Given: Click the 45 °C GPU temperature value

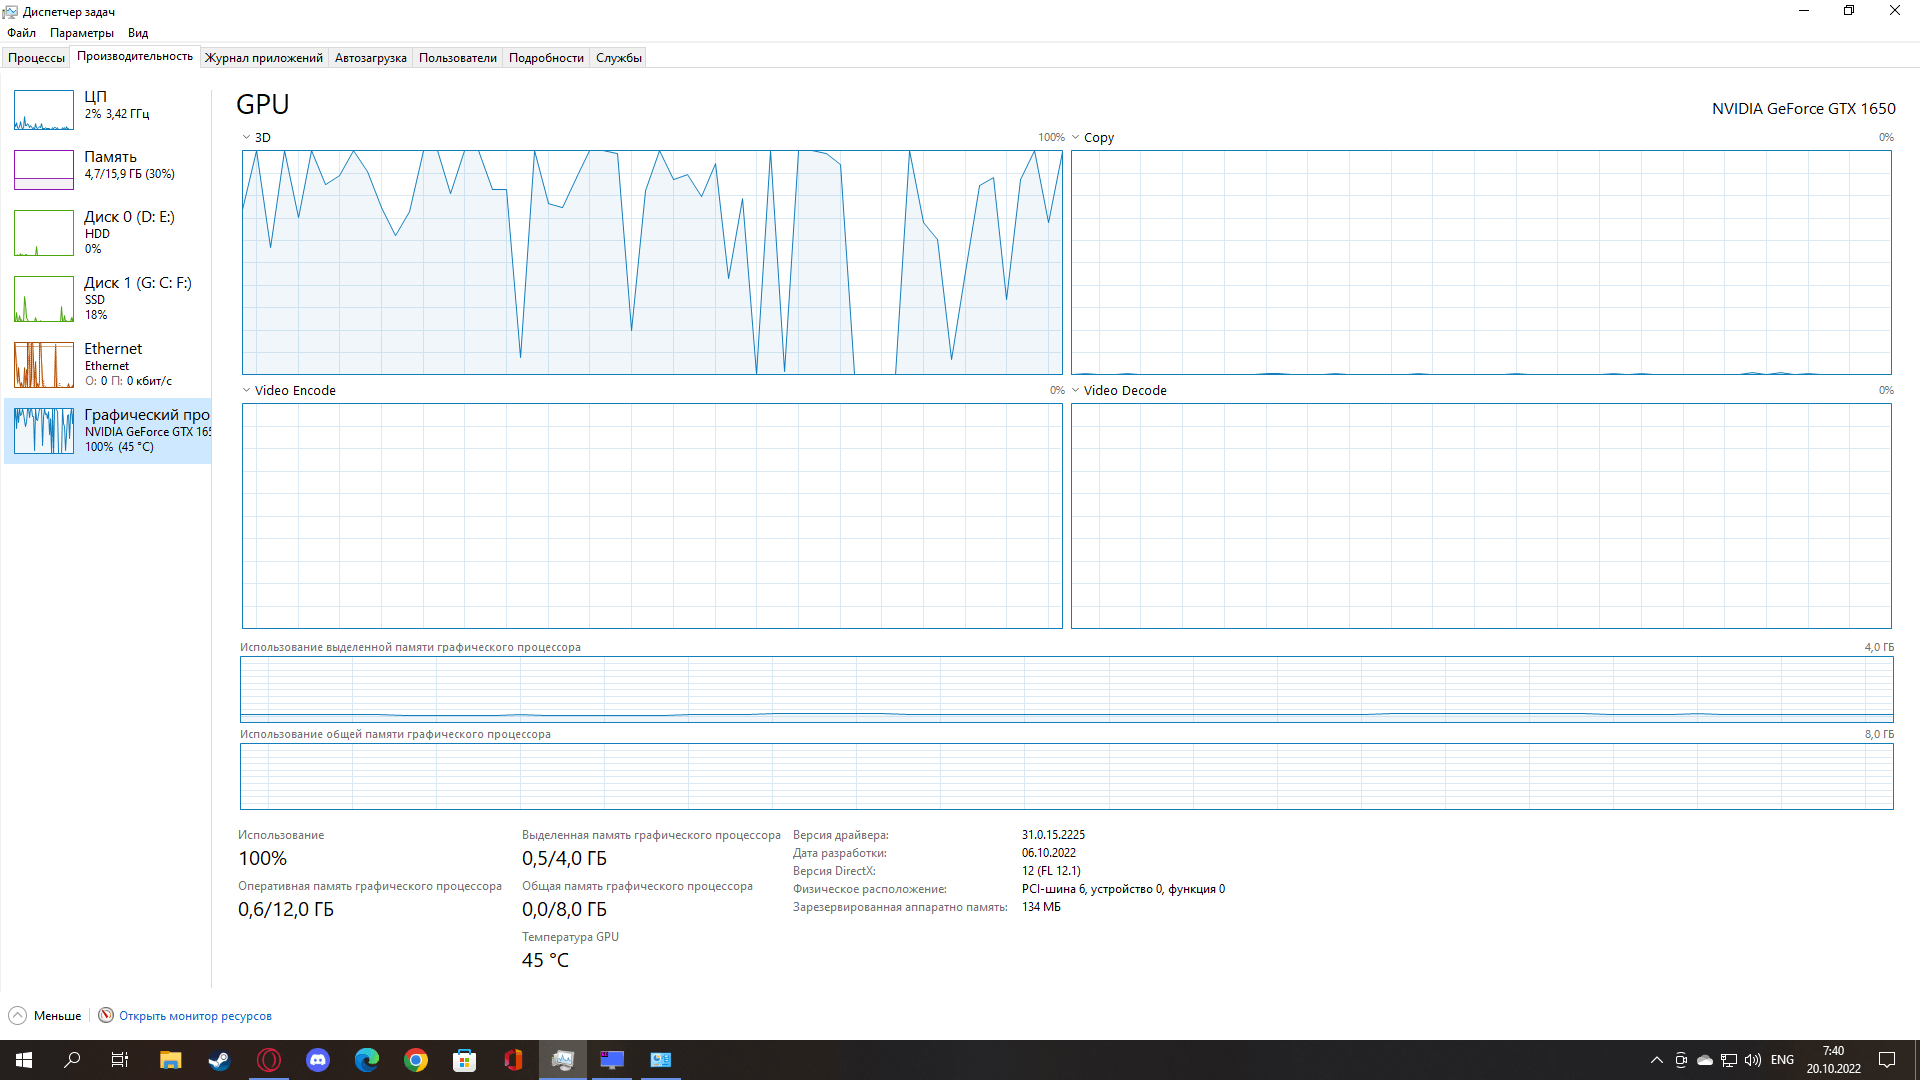Looking at the screenshot, I should tap(545, 961).
